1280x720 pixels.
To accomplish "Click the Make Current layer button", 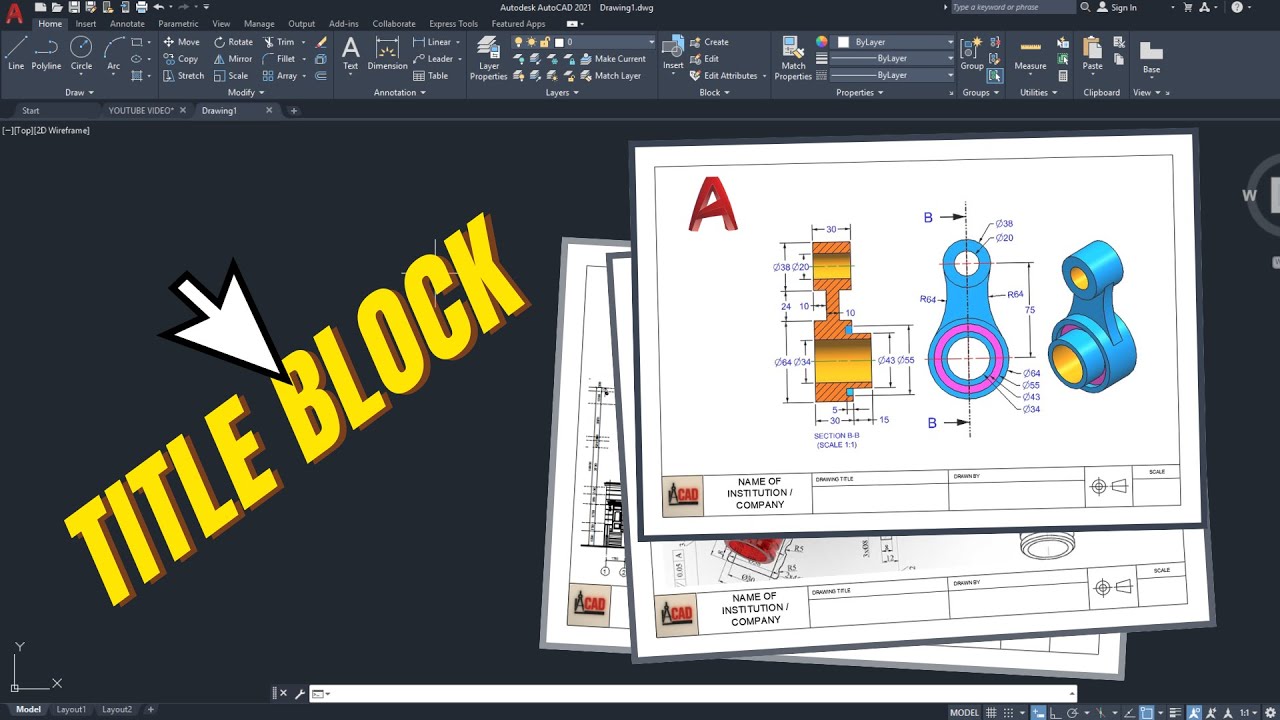I will click(611, 59).
